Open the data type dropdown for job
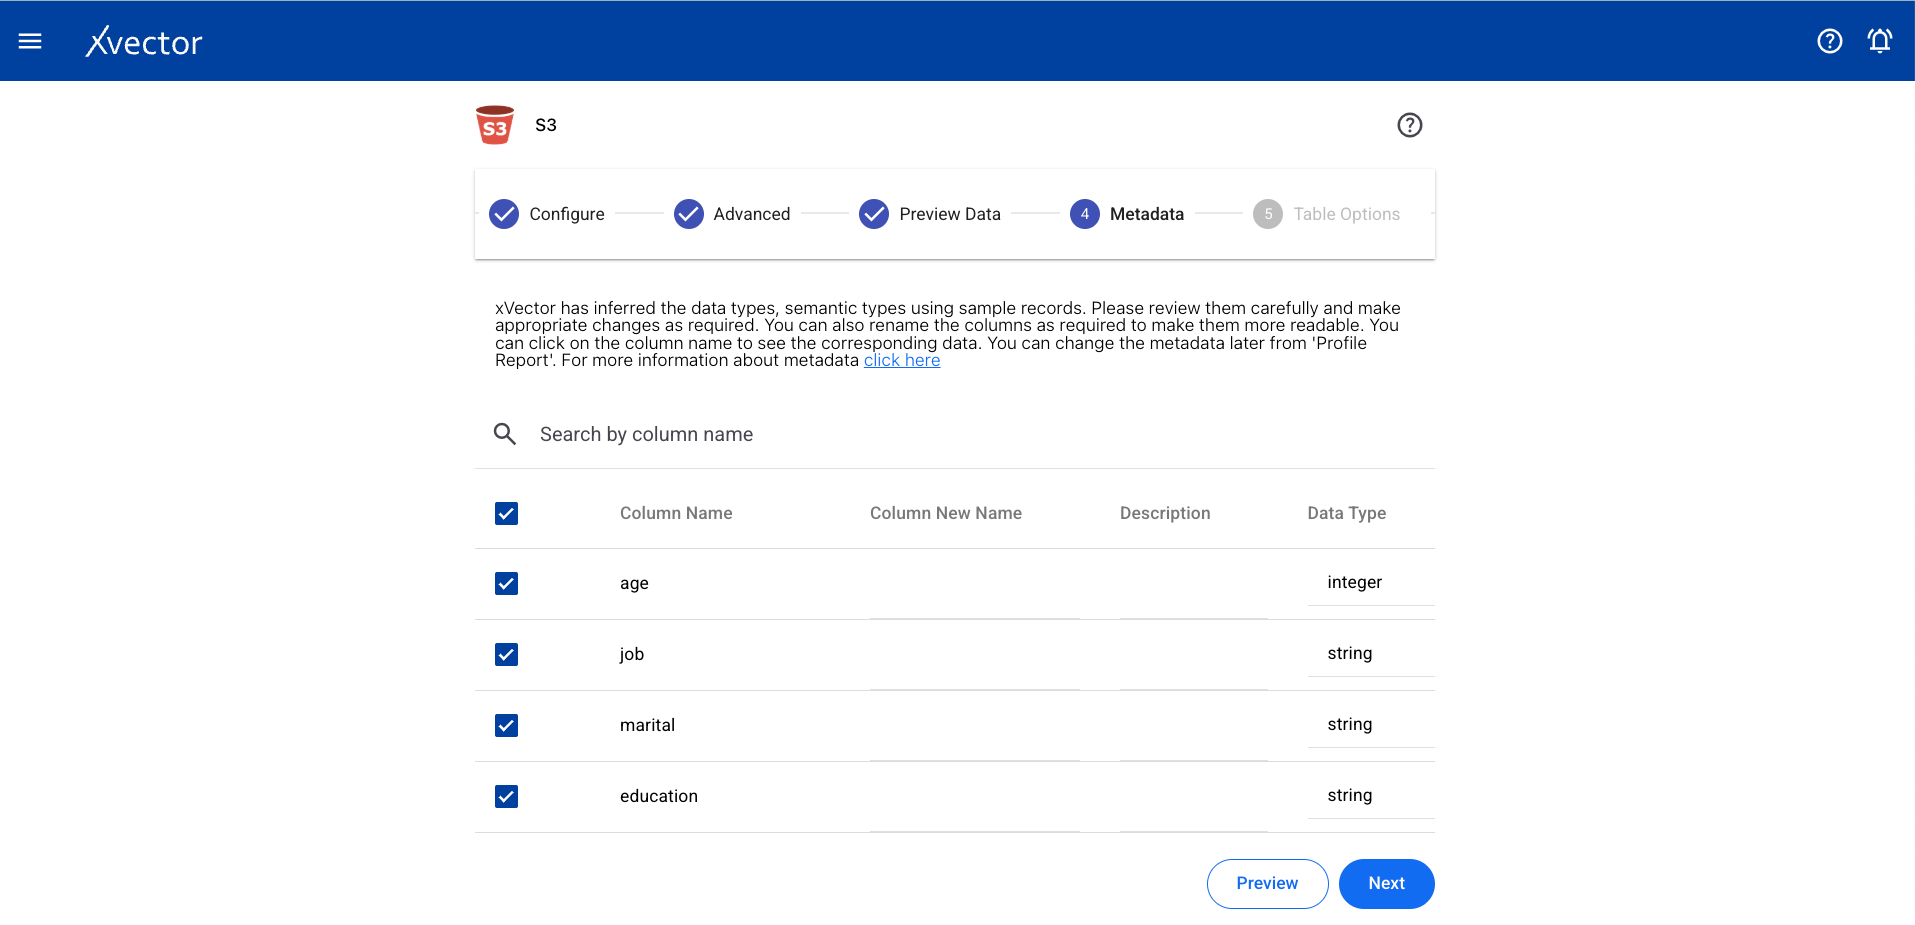The height and width of the screenshot is (925, 1915). pyautogui.click(x=1370, y=654)
